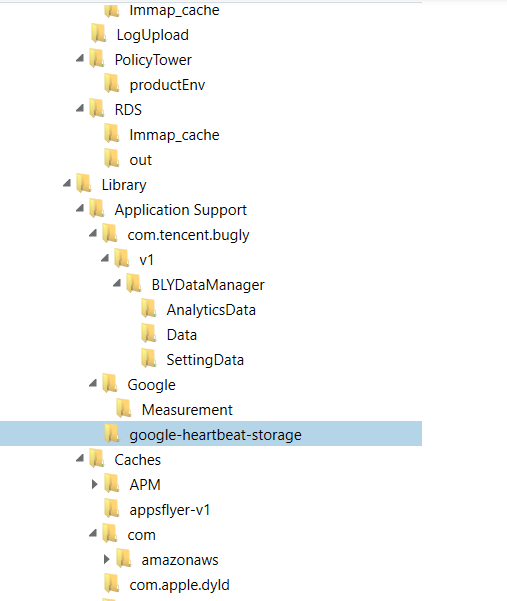The height and width of the screenshot is (601, 507).
Task: Select the "Measurement" label
Action: click(x=187, y=410)
